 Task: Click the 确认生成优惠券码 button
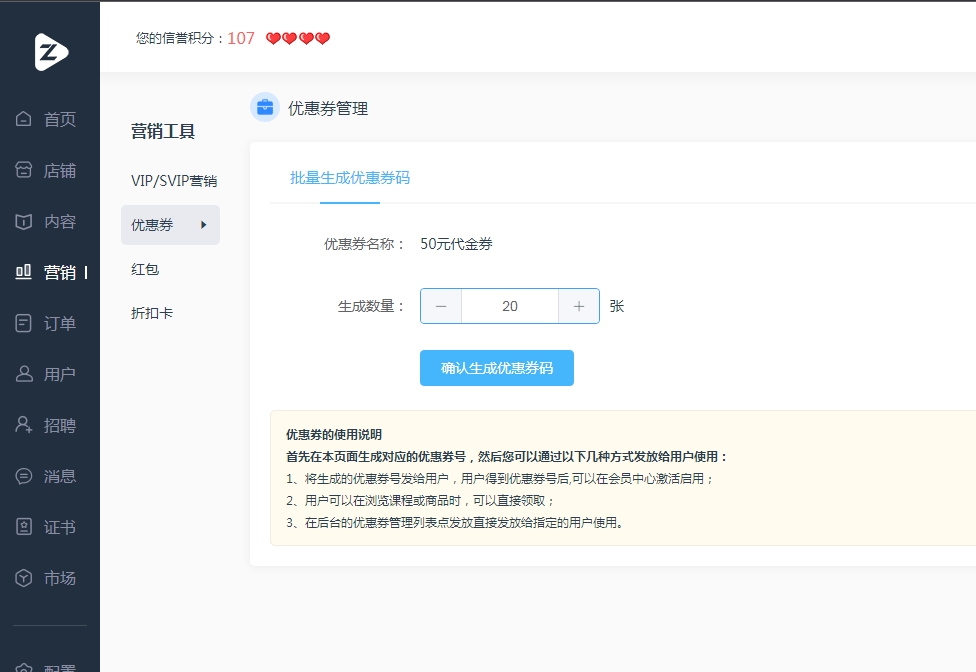click(497, 368)
